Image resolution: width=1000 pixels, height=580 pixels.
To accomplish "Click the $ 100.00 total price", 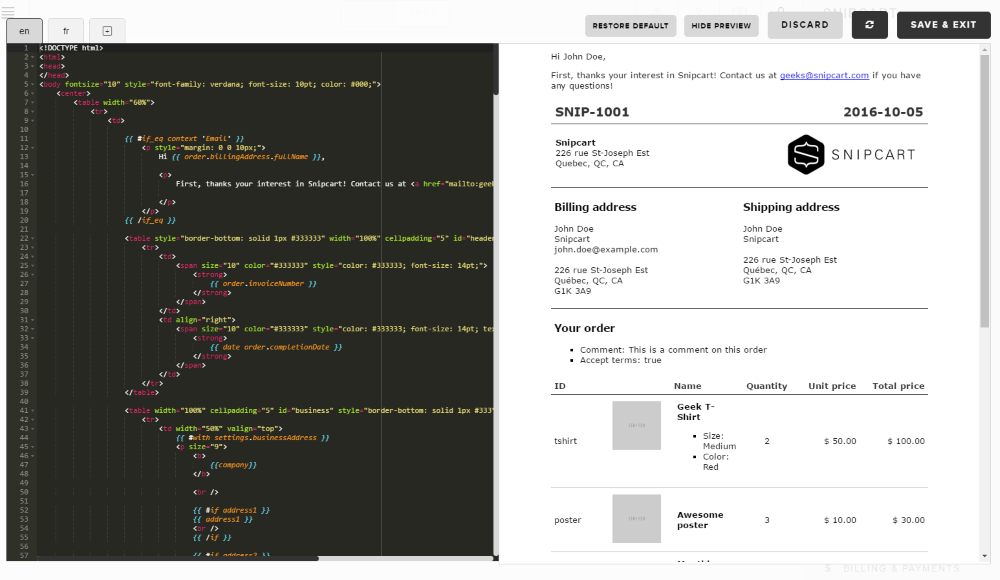I will (906, 441).
